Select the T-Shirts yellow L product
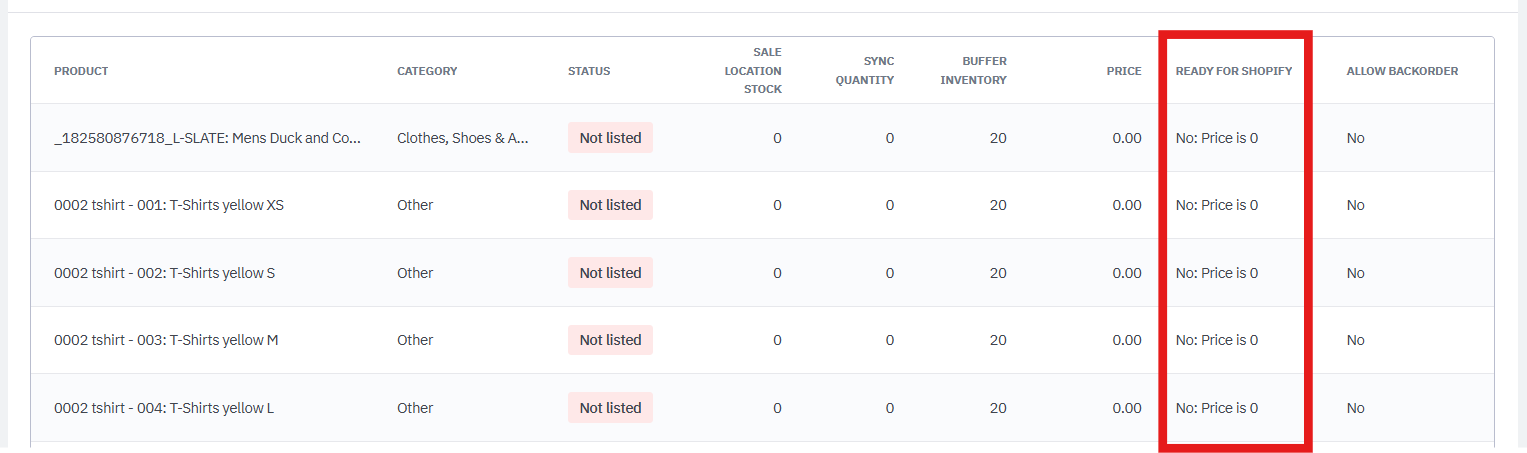The width and height of the screenshot is (1527, 453). (x=164, y=408)
